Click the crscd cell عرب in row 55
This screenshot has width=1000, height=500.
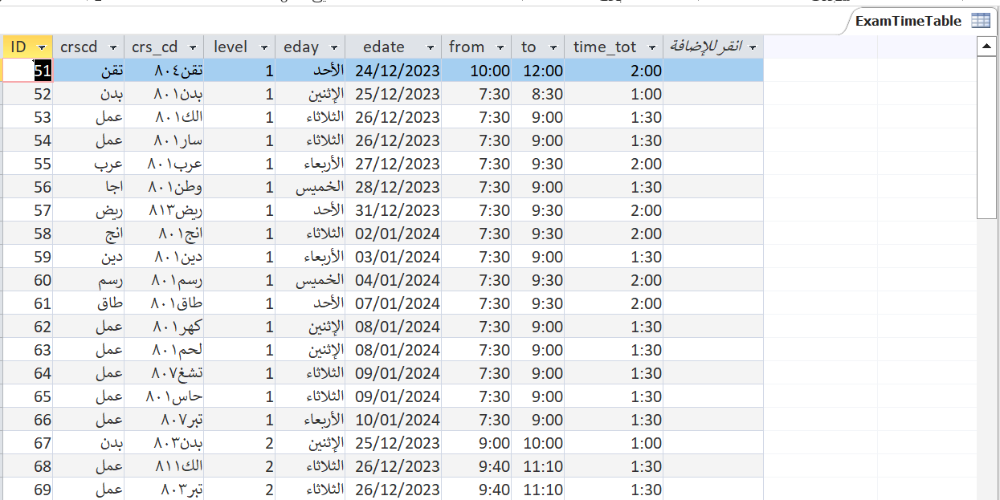89,163
